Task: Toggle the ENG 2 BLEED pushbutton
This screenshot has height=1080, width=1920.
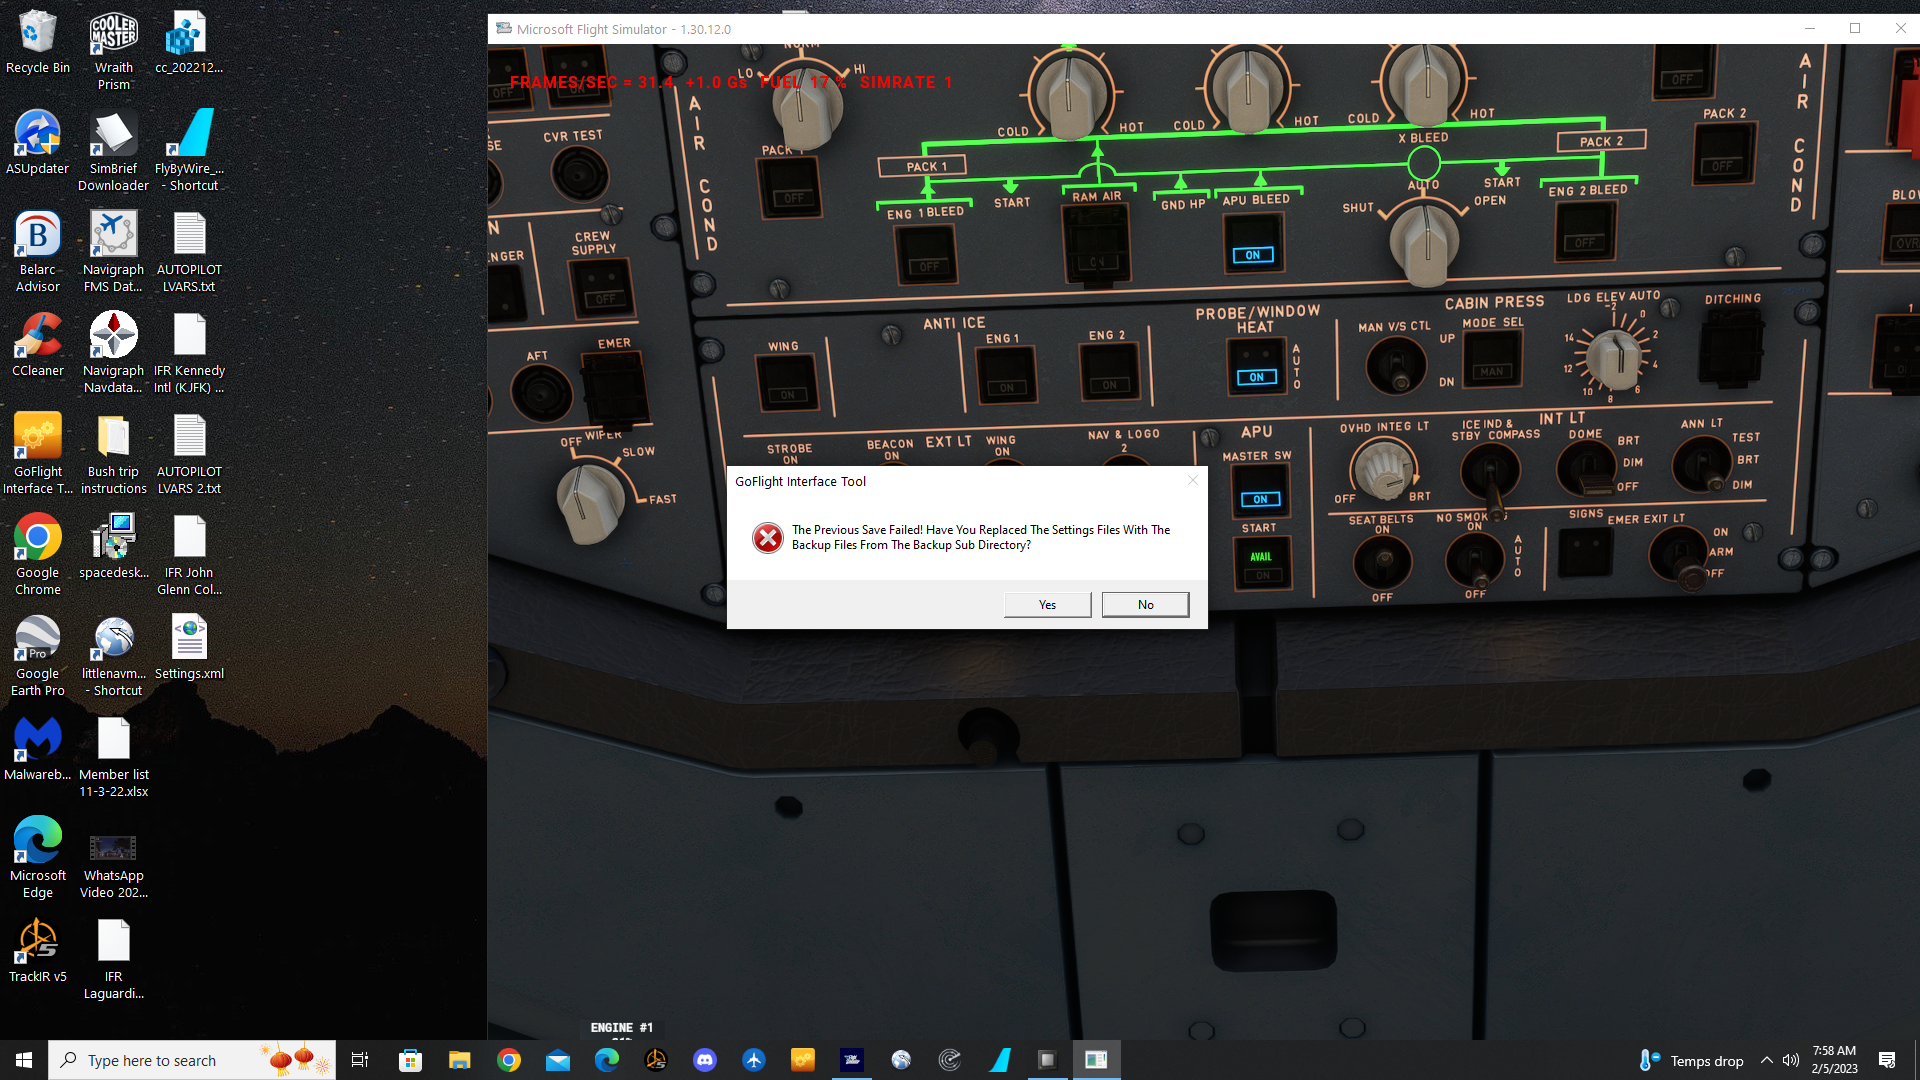Action: (x=1585, y=232)
